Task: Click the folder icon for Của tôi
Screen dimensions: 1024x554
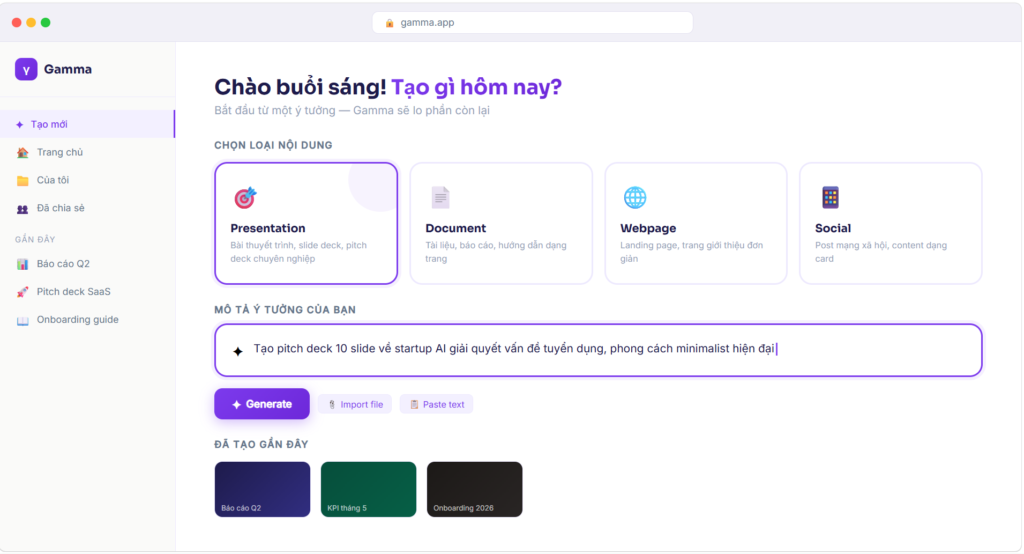Action: pos(22,180)
